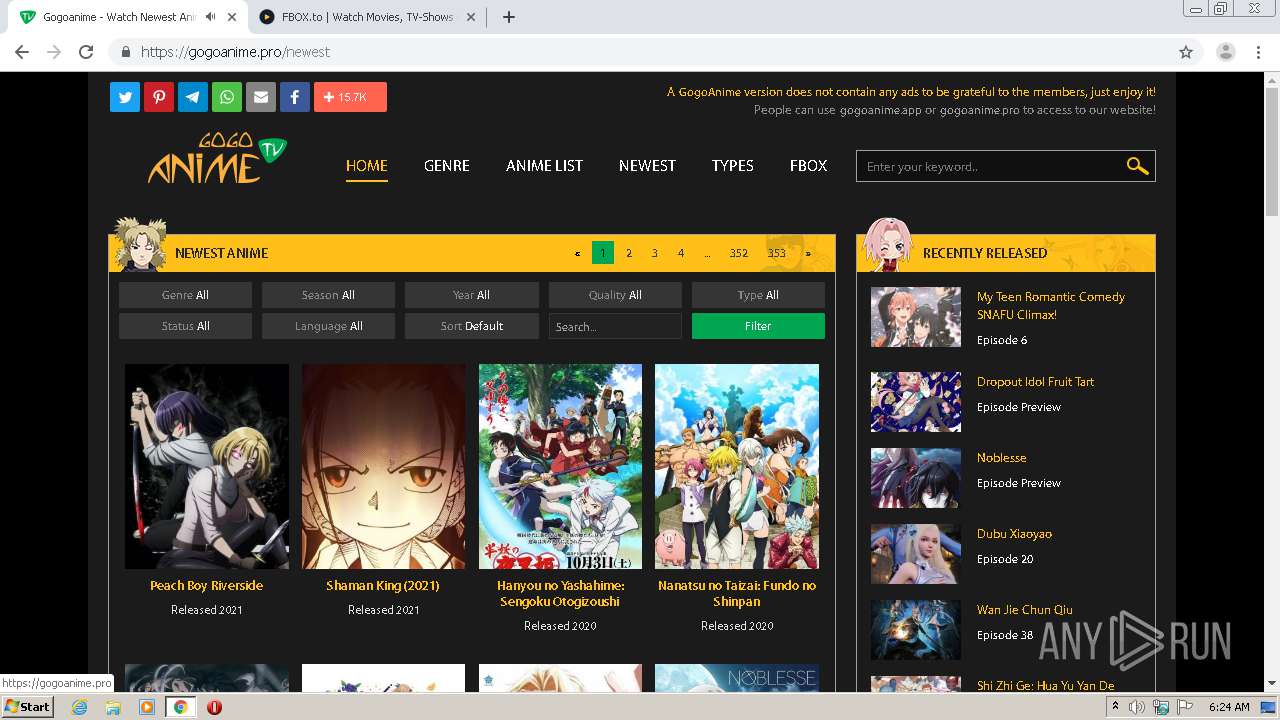The image size is (1280, 720).
Task: Mute the Gogoanime tab audio icon
Action: coord(210,17)
